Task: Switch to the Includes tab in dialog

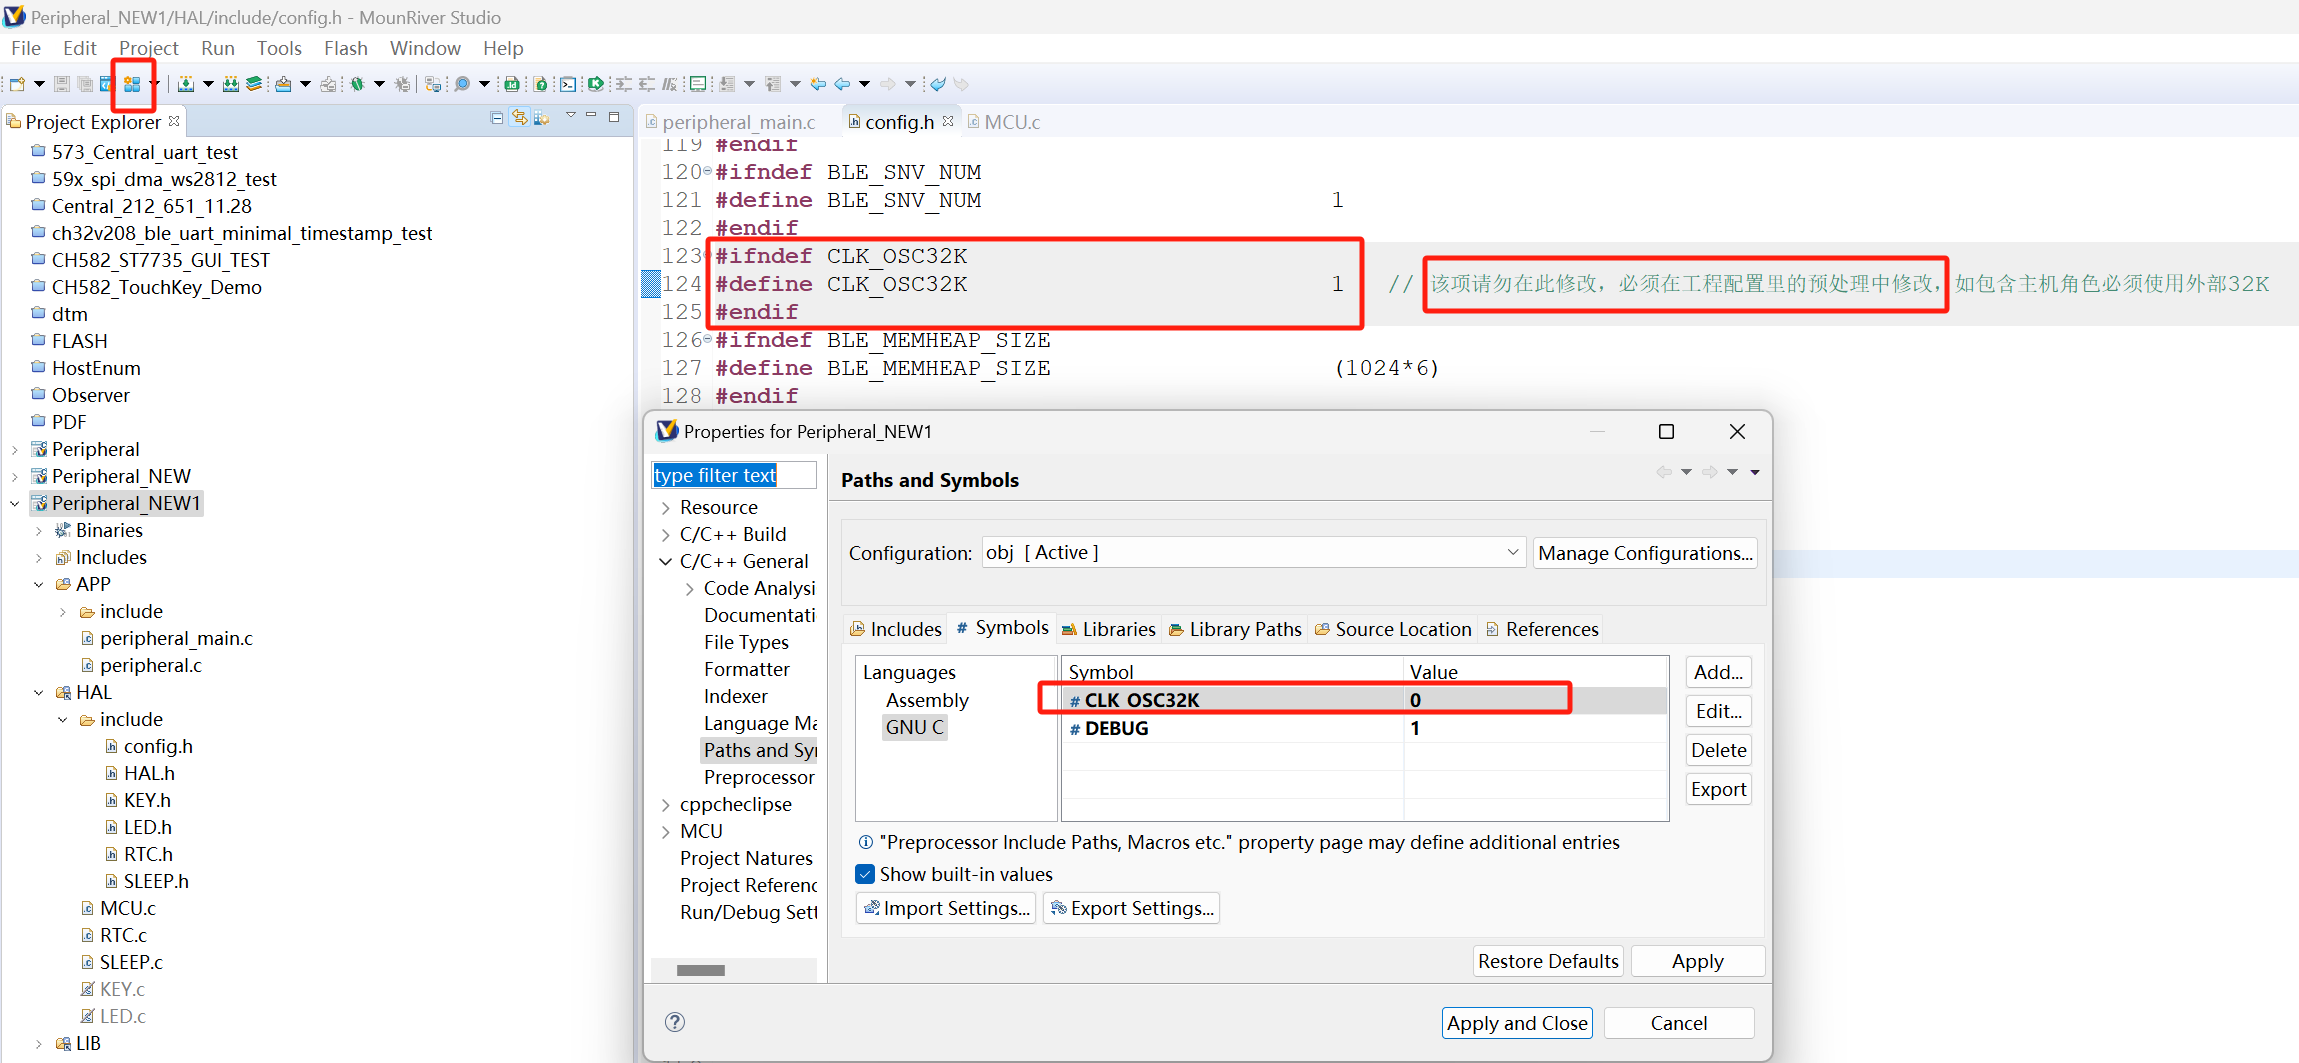Action: point(896,629)
